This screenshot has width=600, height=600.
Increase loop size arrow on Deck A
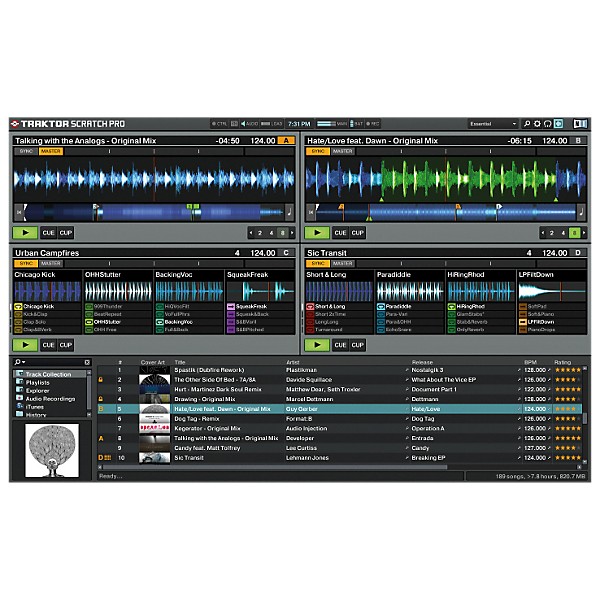tap(292, 233)
